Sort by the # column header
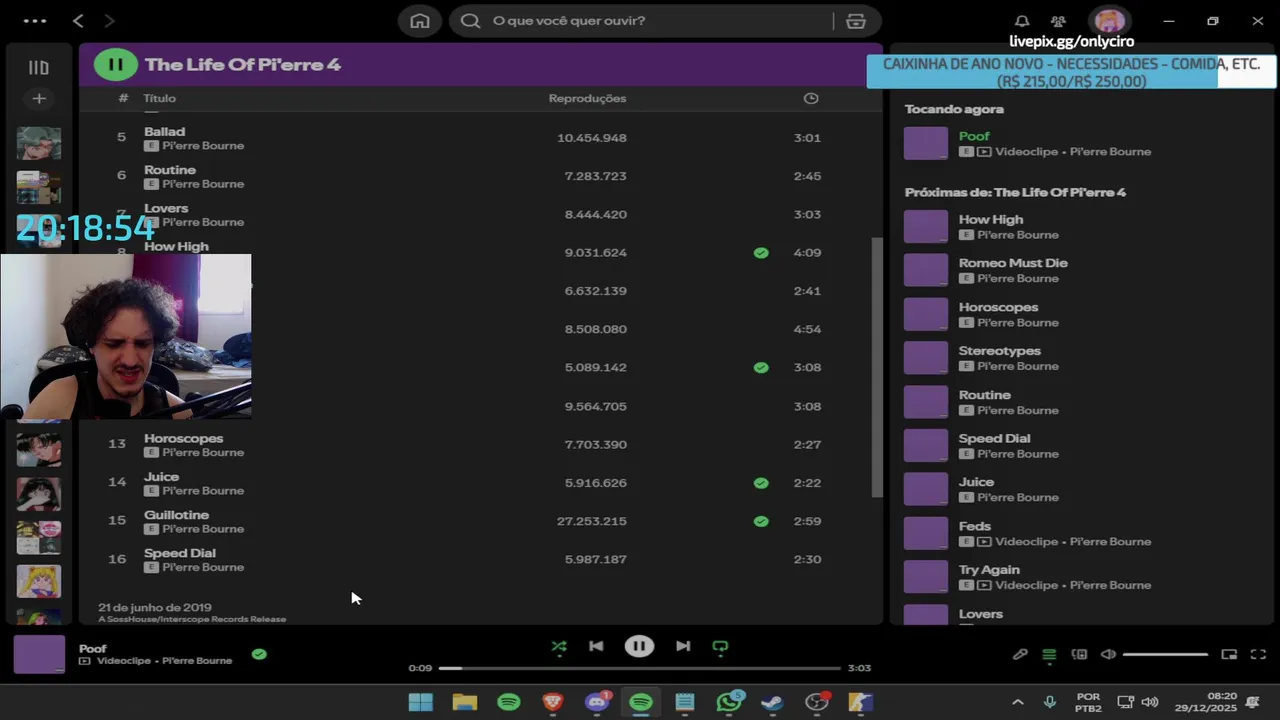This screenshot has height=720, width=1280. click(123, 98)
